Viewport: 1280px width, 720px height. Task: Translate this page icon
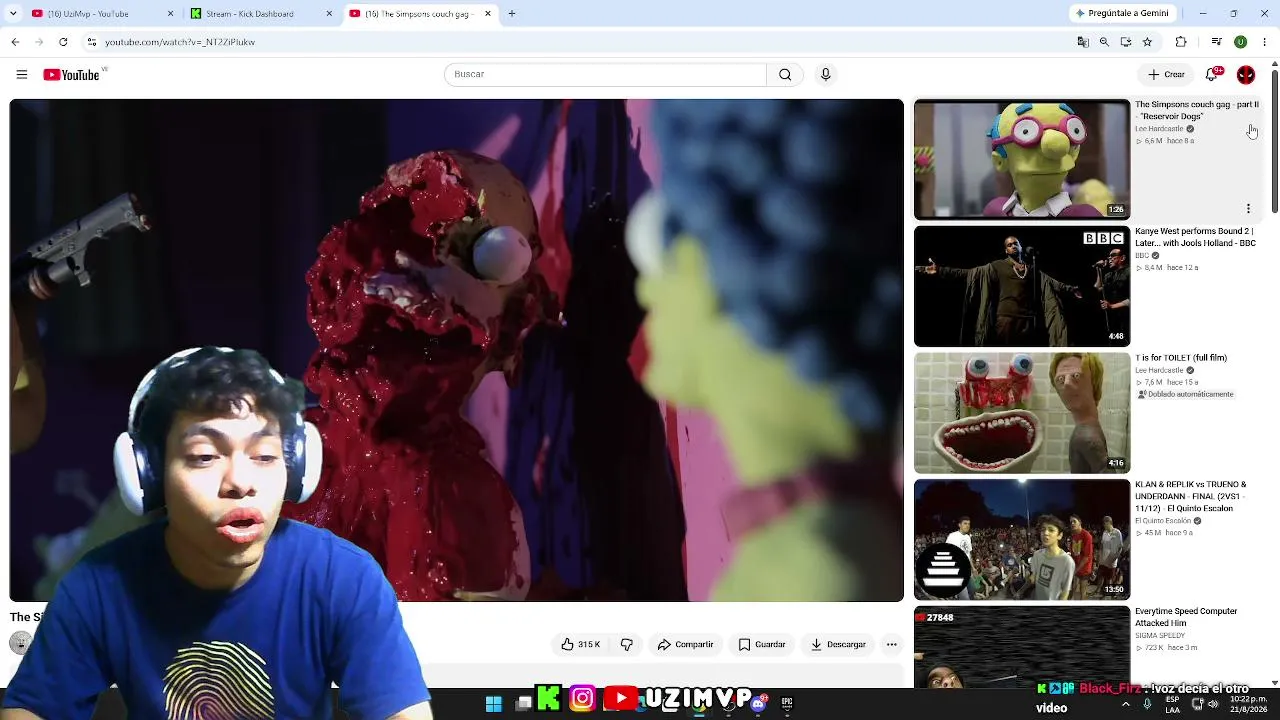click(1083, 42)
